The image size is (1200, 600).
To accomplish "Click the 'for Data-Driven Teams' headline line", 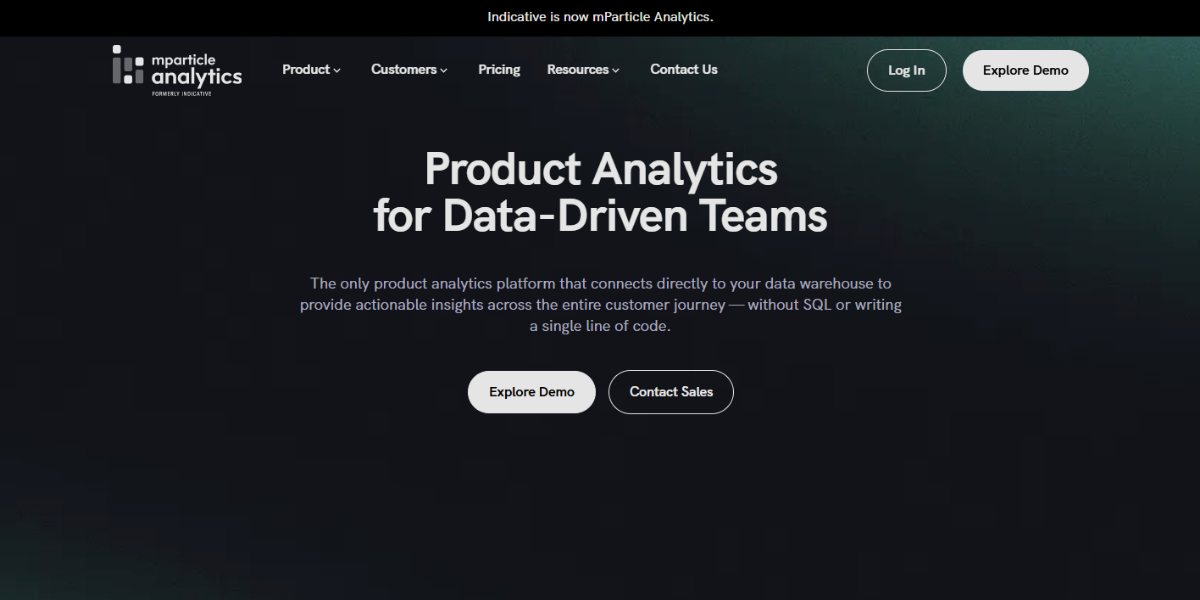I will [600, 216].
